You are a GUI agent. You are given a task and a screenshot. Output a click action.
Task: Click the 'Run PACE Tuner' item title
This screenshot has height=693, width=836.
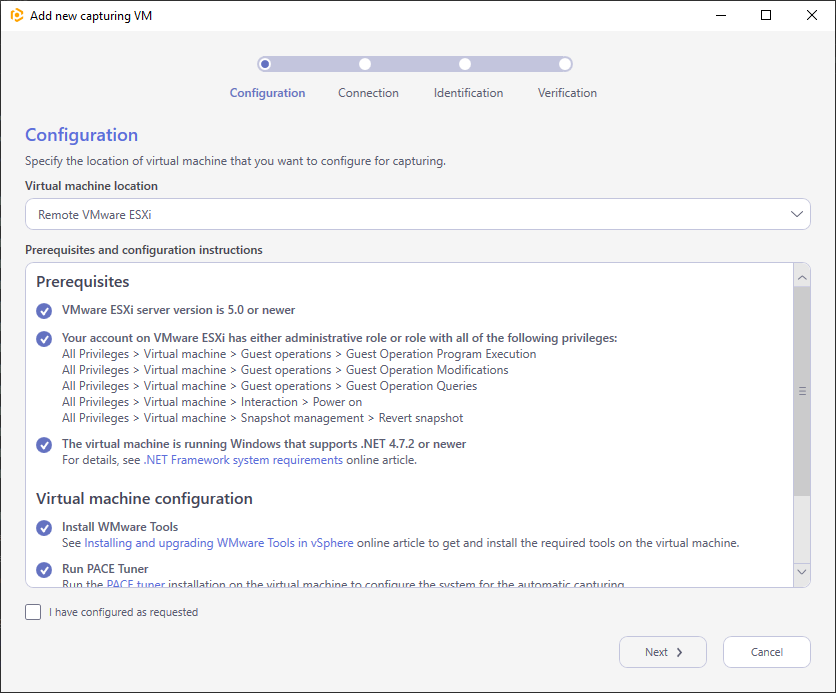[105, 569]
